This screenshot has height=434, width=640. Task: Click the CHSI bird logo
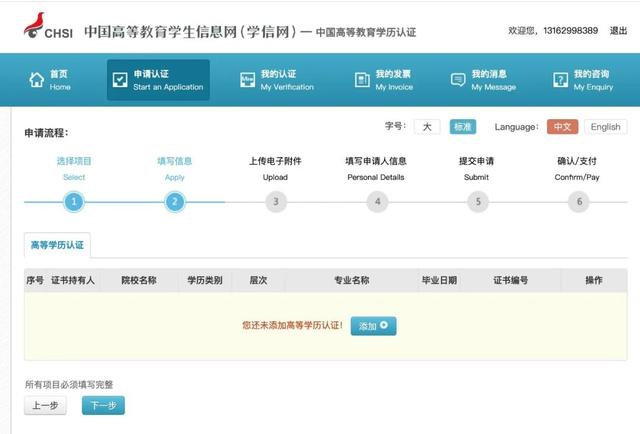click(x=34, y=25)
